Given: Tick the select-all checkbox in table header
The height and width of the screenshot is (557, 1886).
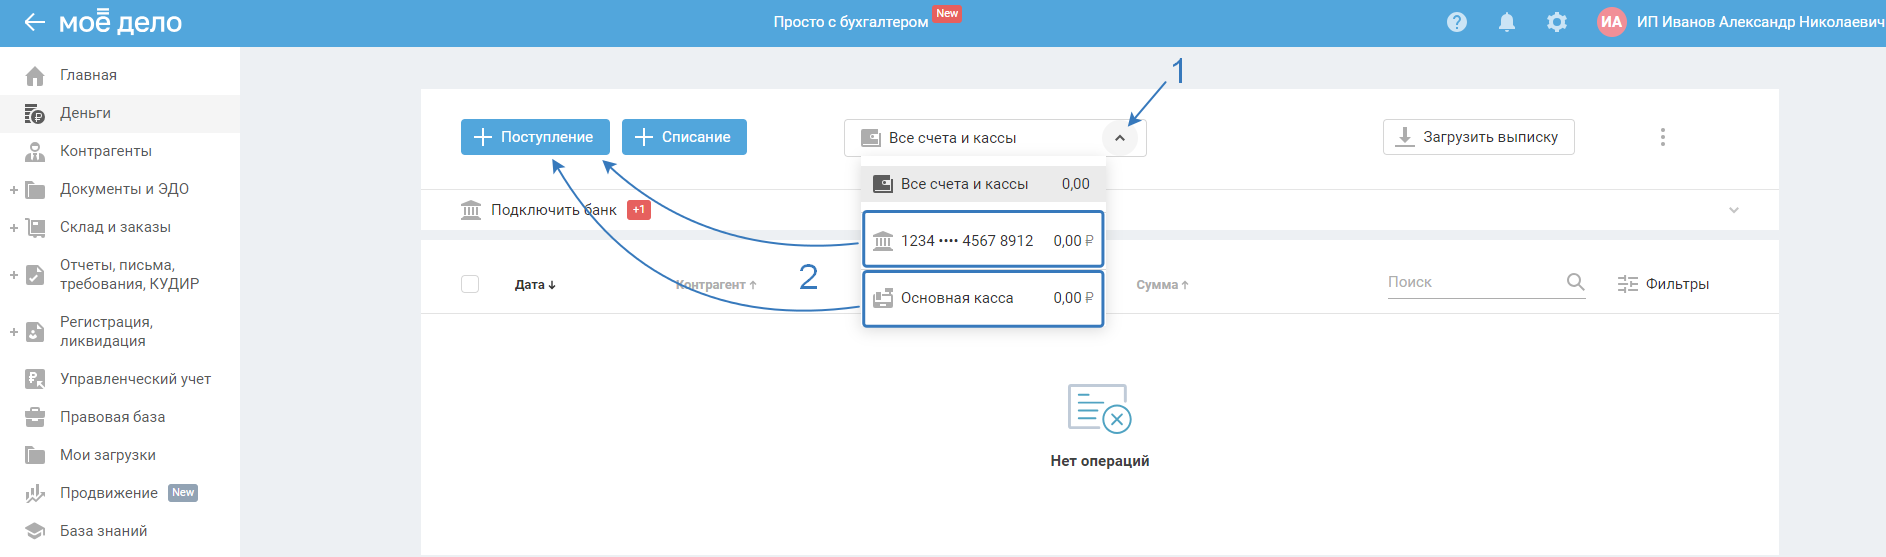Looking at the screenshot, I should pyautogui.click(x=470, y=284).
